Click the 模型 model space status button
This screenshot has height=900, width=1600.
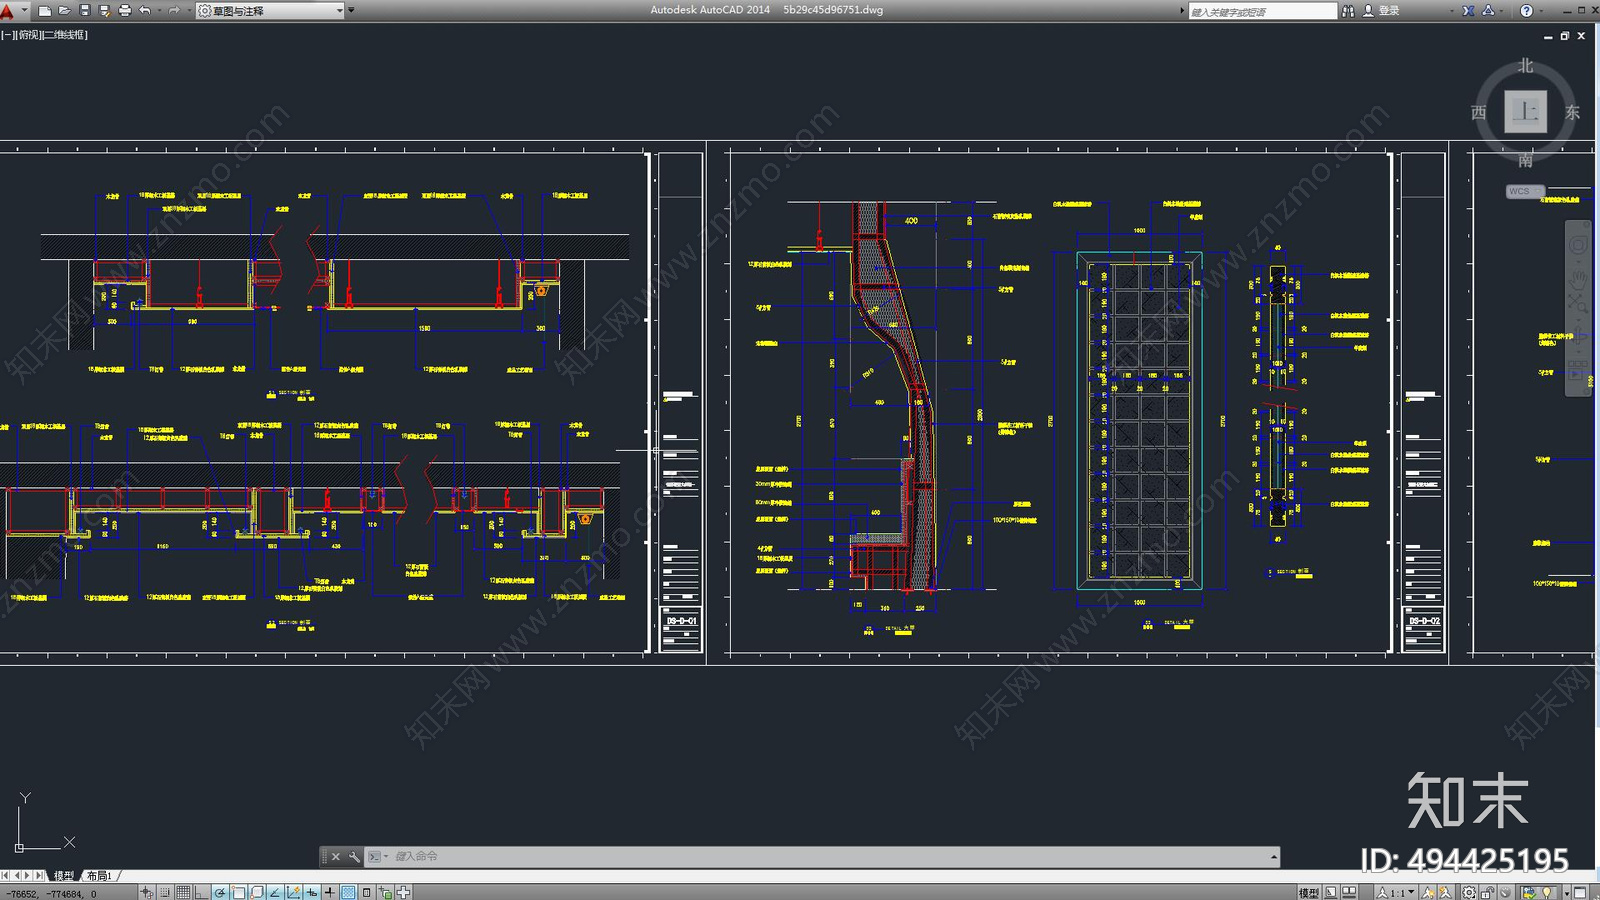[x=1309, y=893]
